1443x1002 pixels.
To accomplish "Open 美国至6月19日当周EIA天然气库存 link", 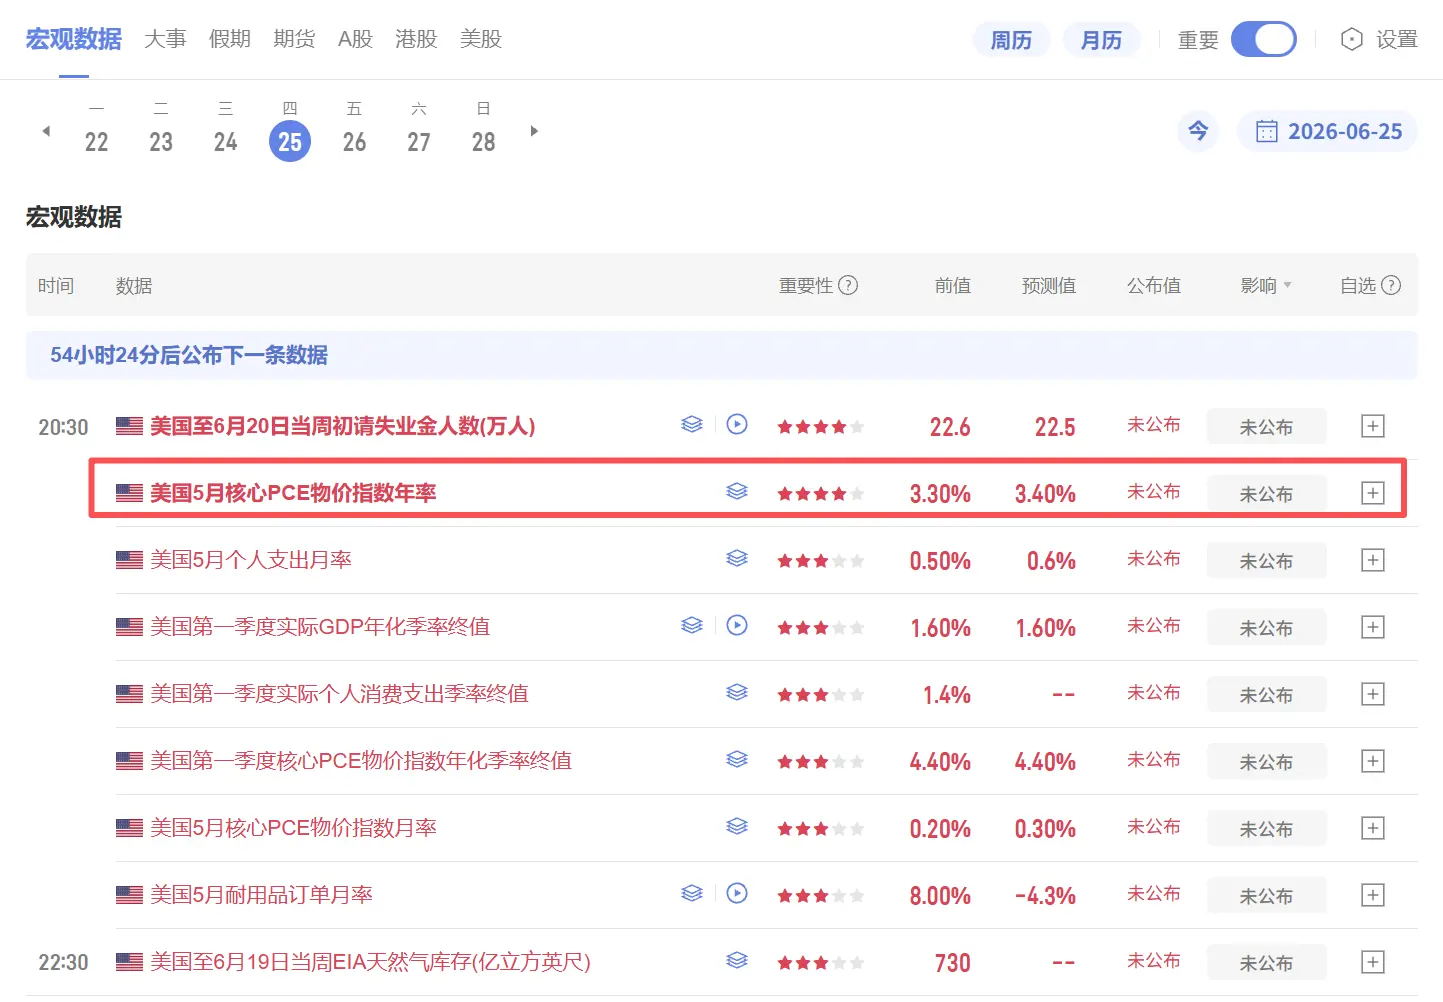I will pos(370,962).
